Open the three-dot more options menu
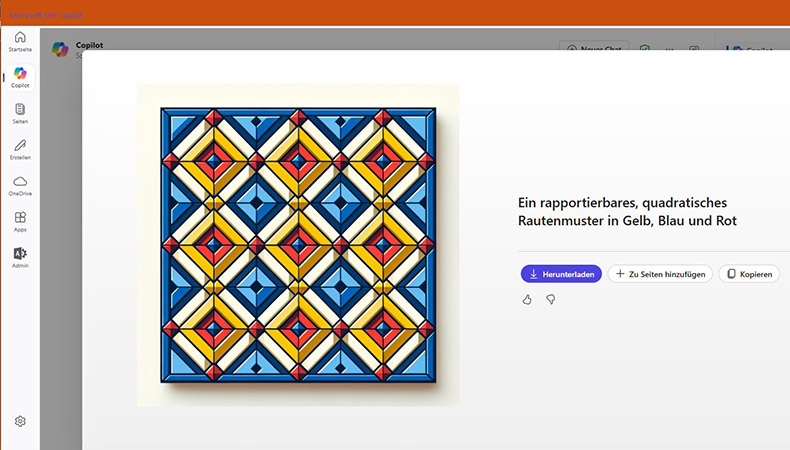The height and width of the screenshot is (450, 790). [x=670, y=48]
